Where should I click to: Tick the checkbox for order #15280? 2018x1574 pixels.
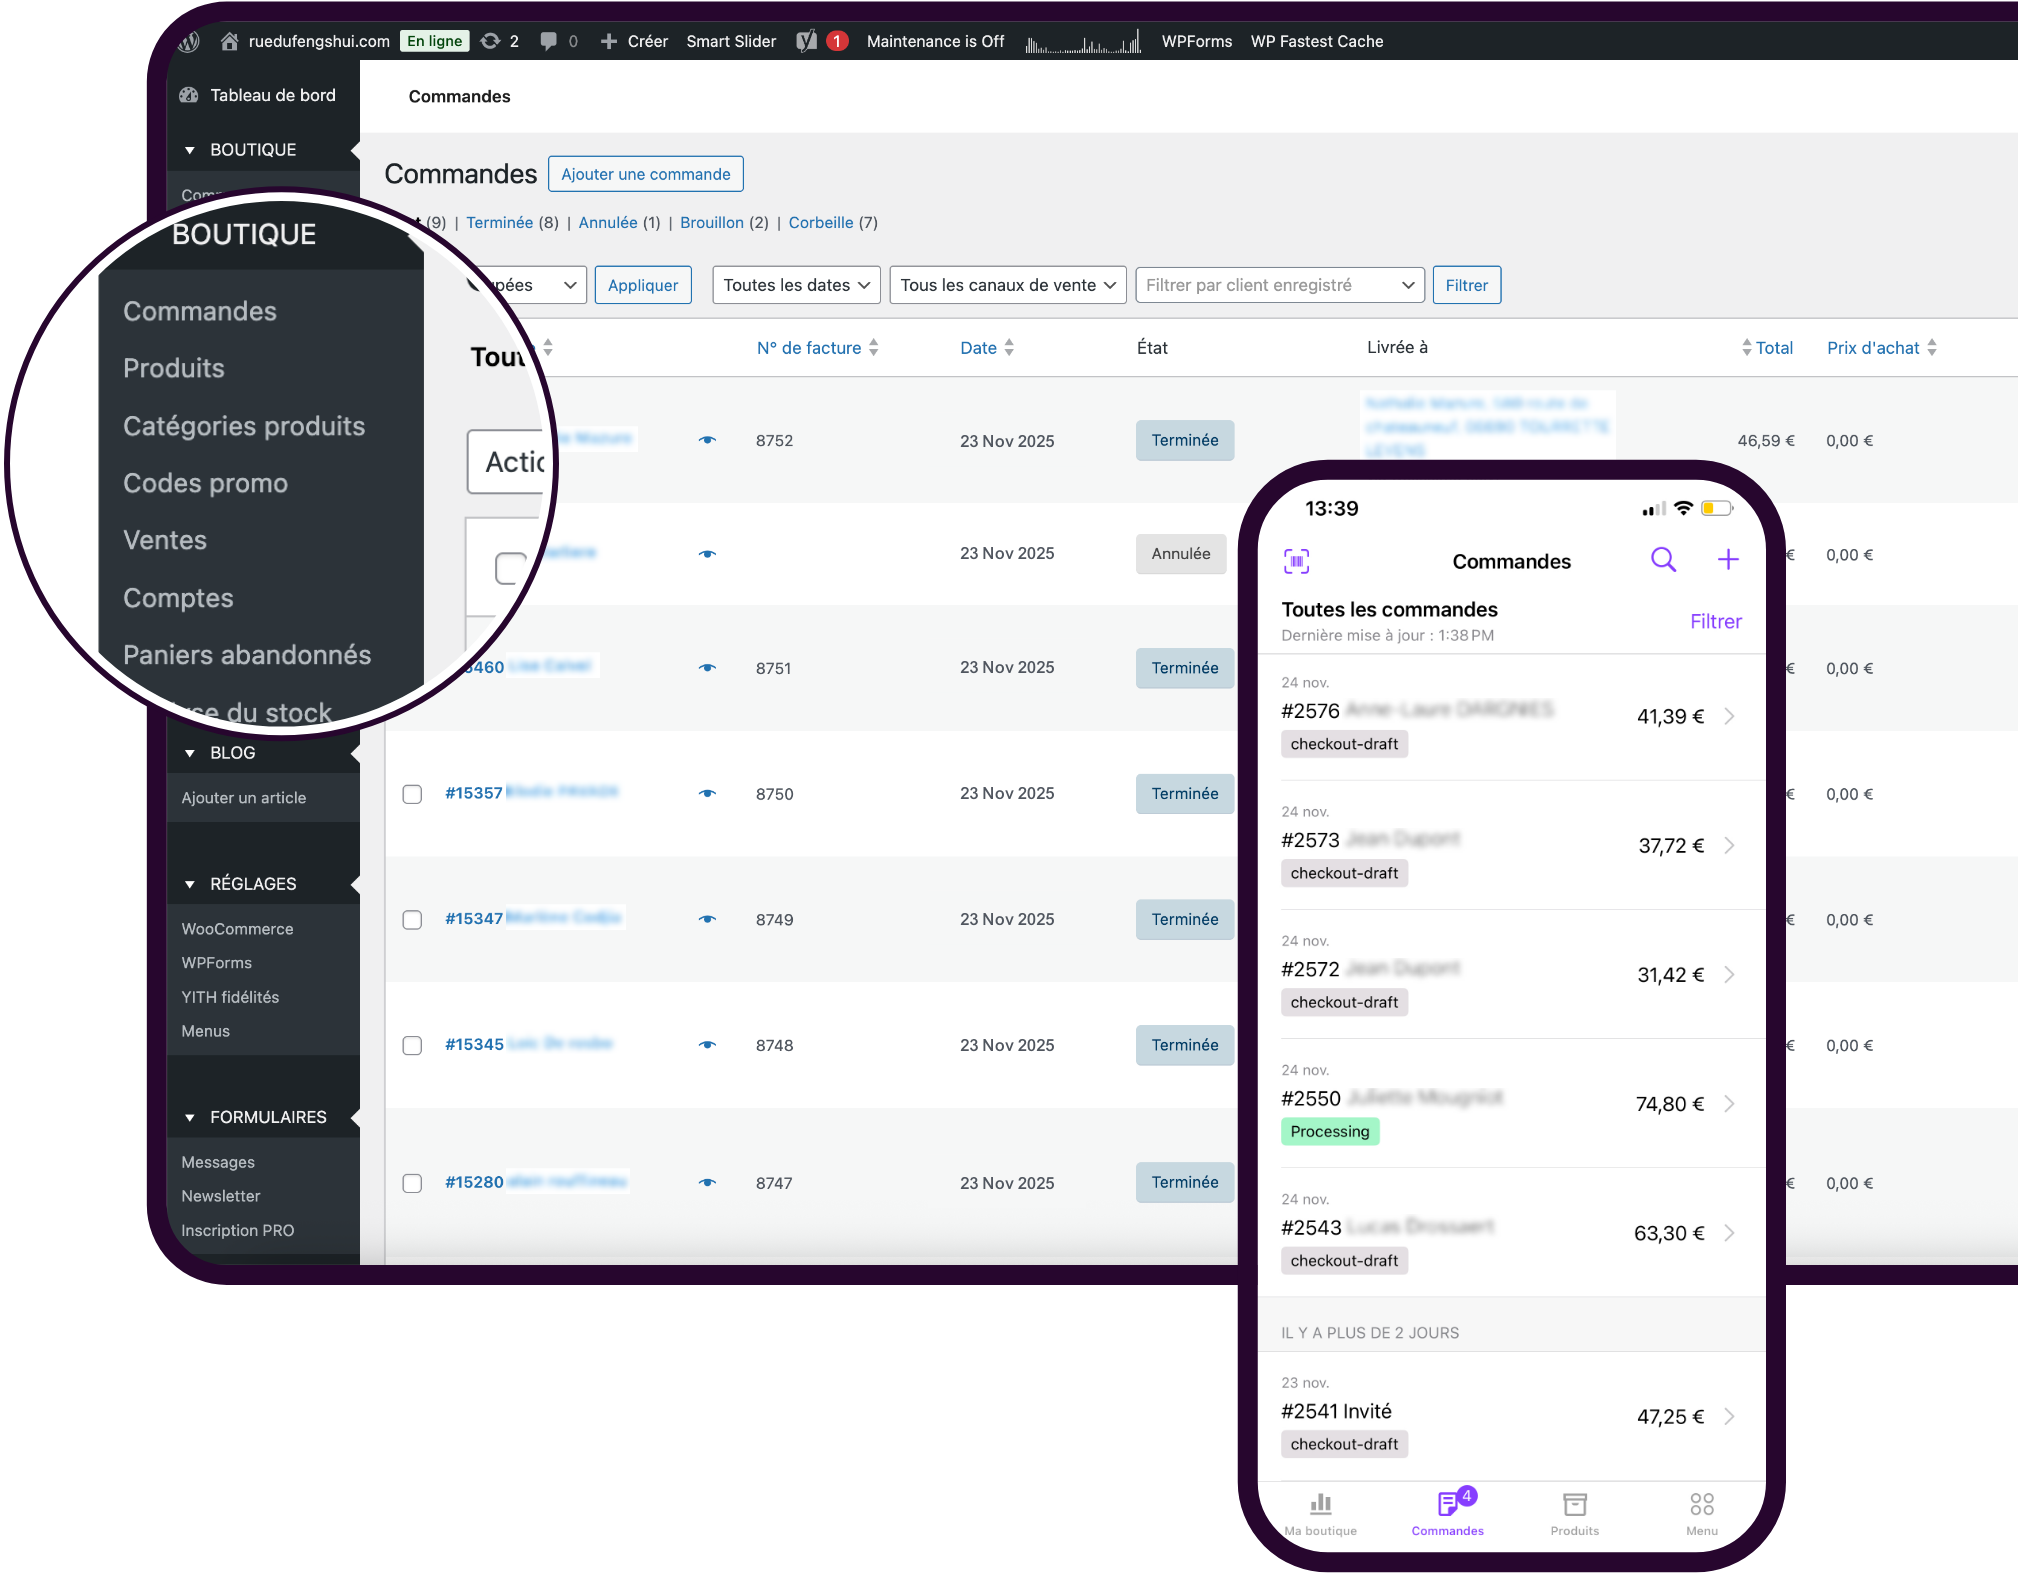(x=412, y=1183)
